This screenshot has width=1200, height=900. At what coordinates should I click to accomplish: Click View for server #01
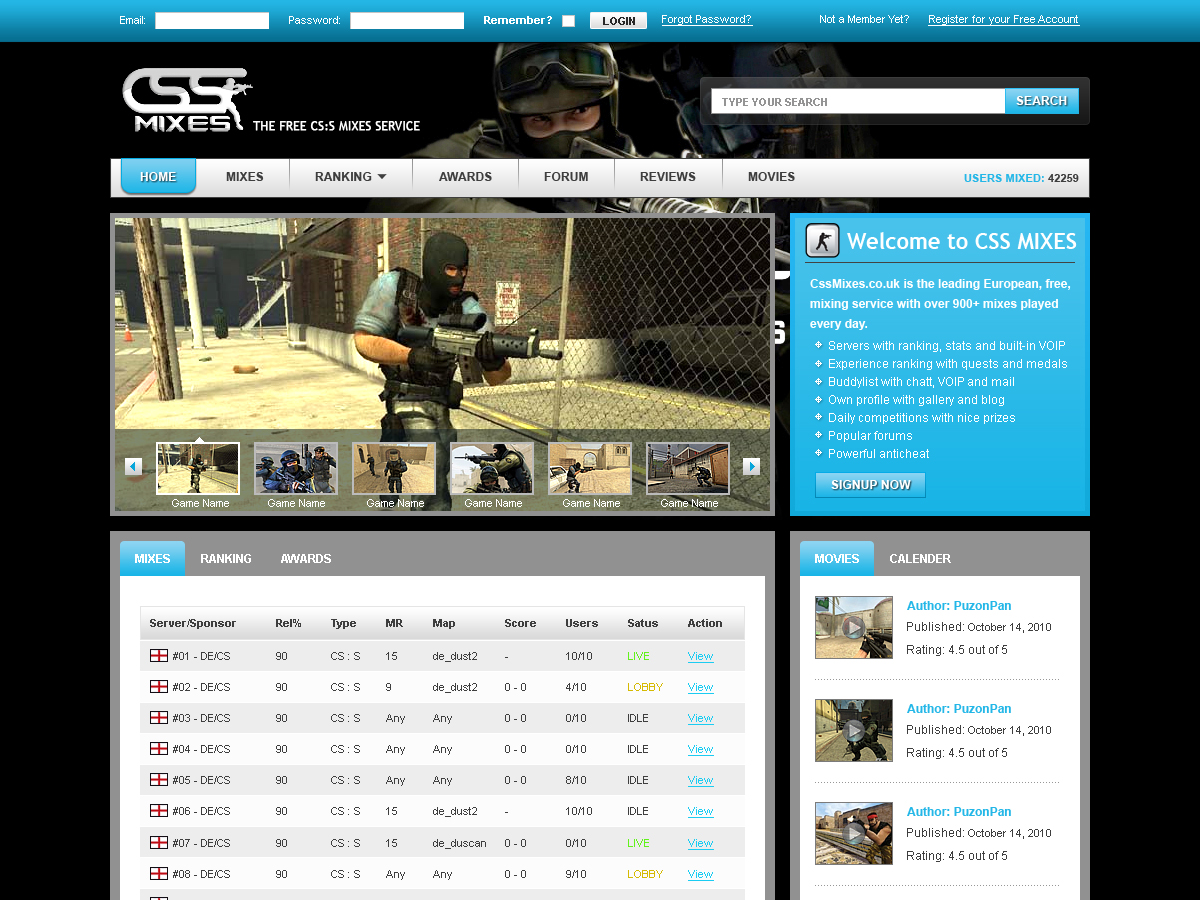tap(701, 656)
